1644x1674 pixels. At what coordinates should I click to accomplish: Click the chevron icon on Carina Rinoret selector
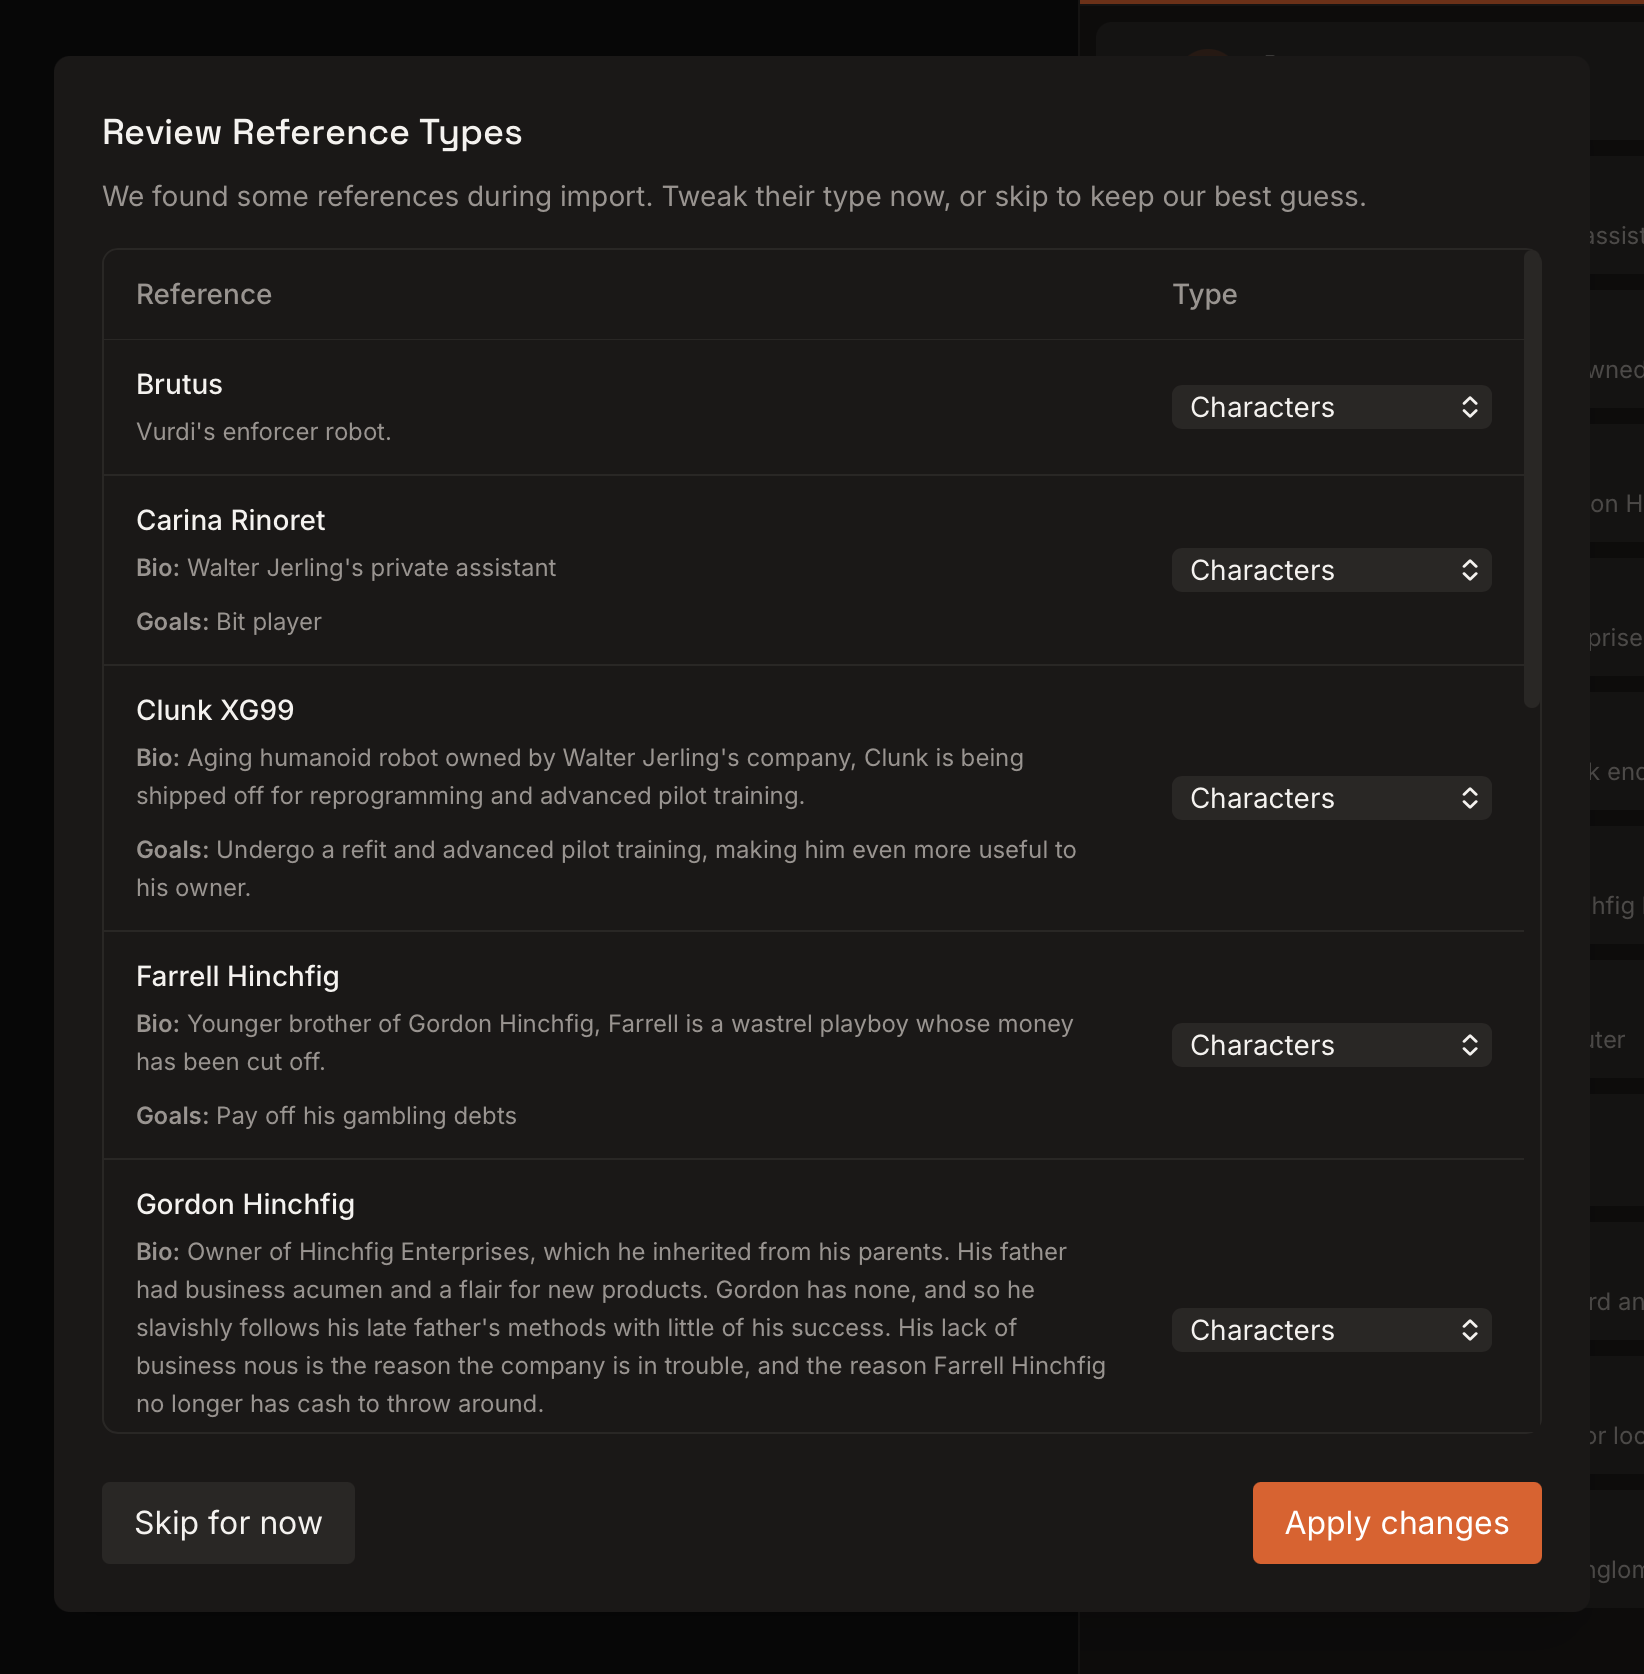[x=1469, y=570]
